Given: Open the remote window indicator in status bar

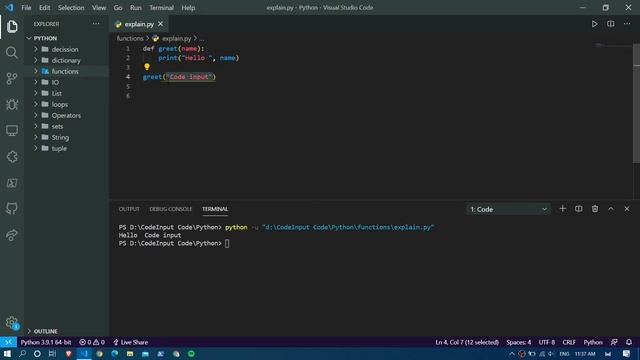Looking at the screenshot, I should coord(8,342).
